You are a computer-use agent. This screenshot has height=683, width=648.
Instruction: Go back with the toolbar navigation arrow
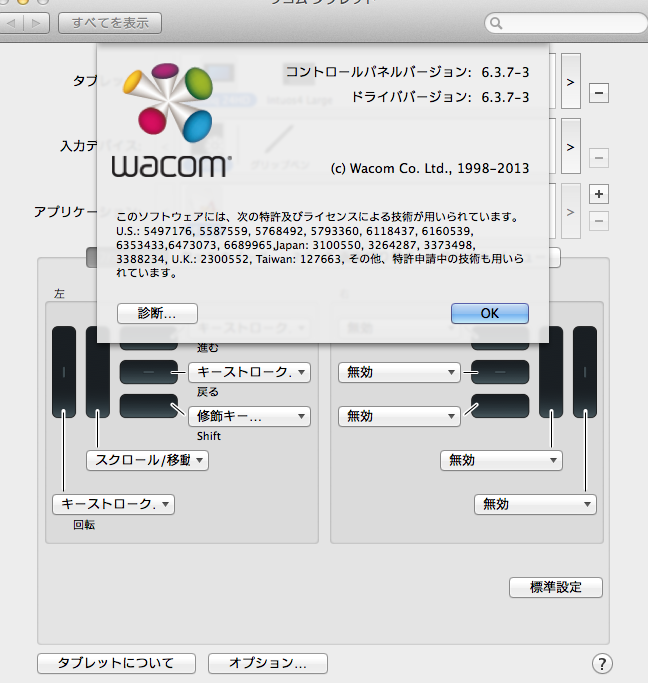12,23
